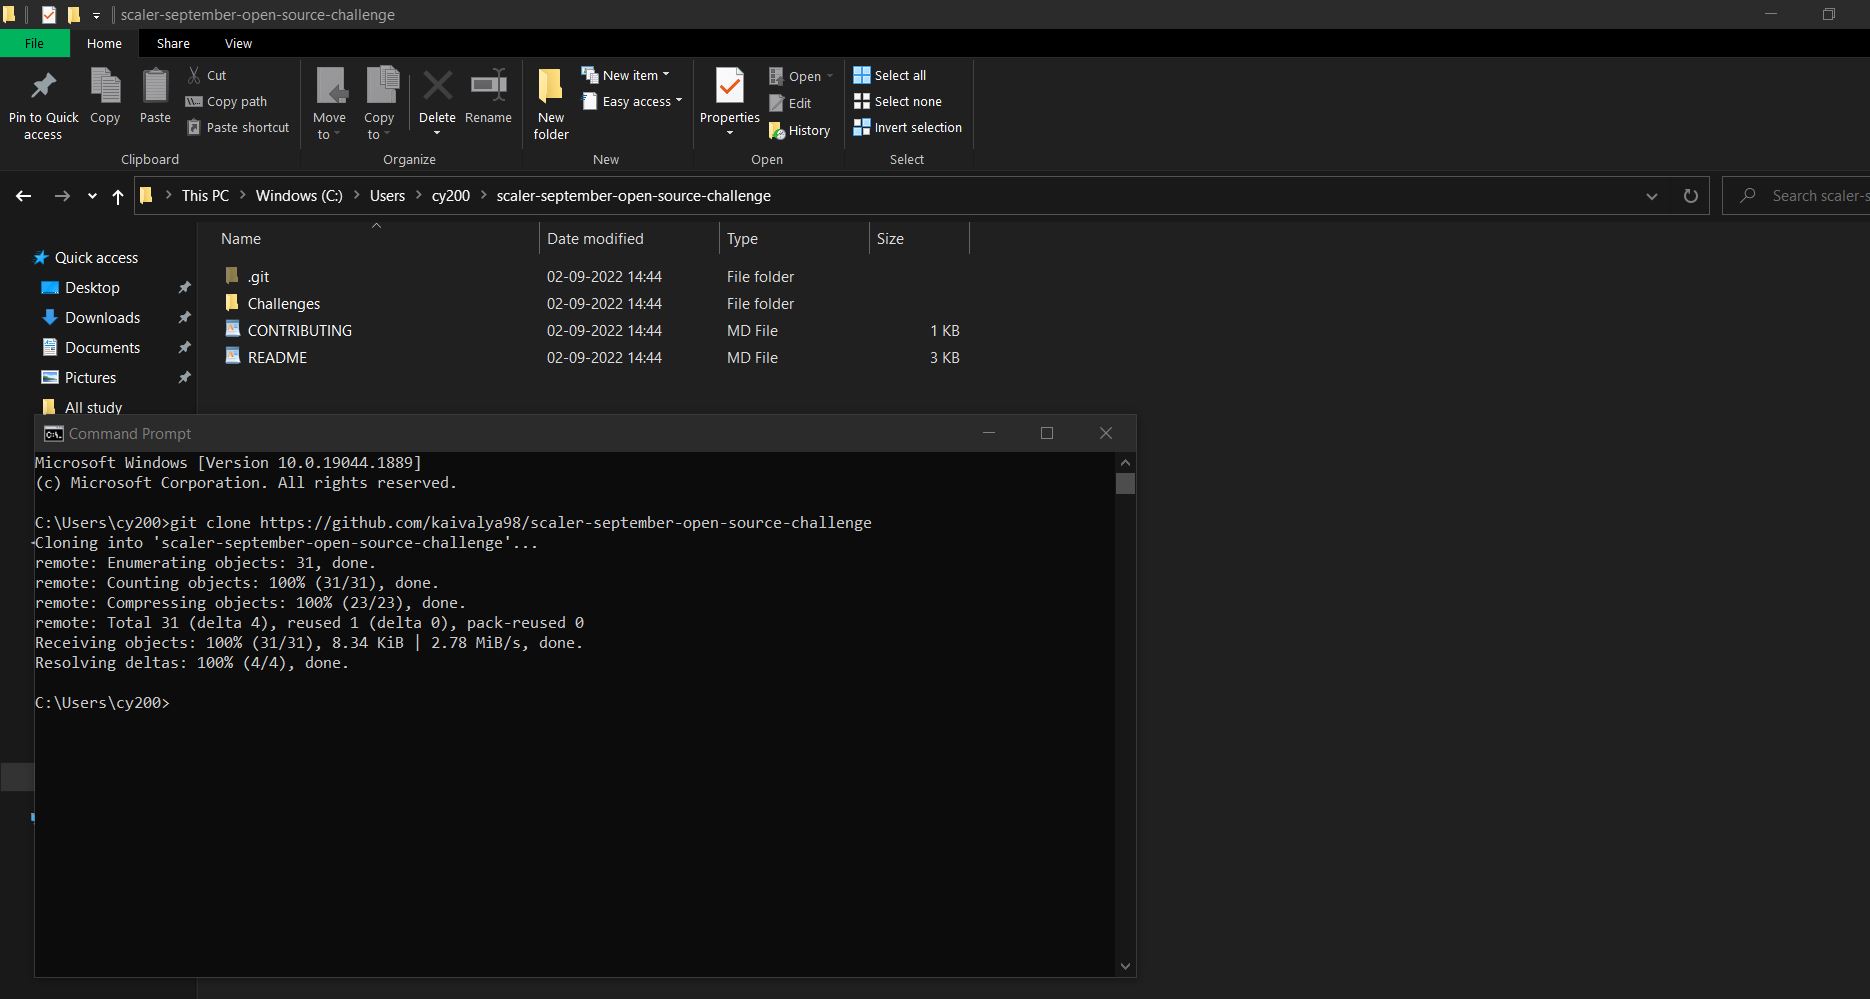Open the File tab
Screen dimensions: 1870x999
point(34,43)
